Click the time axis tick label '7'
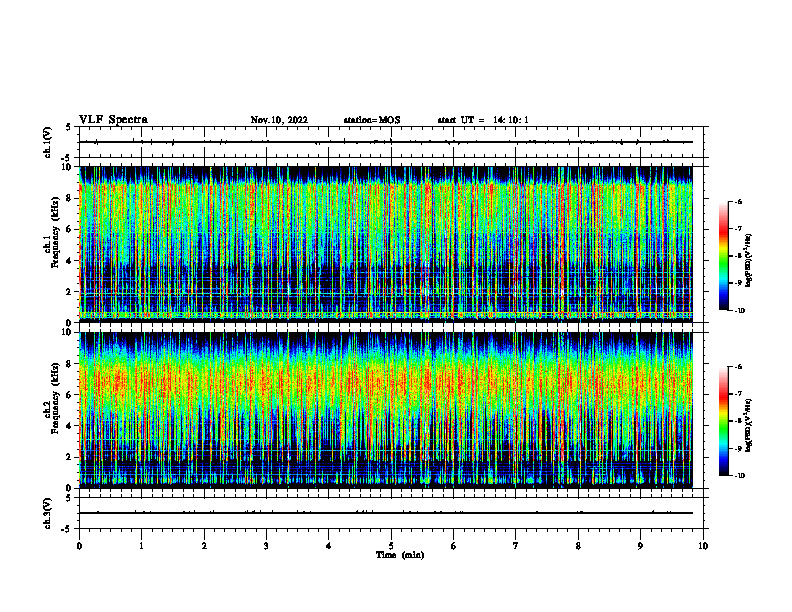 pyautogui.click(x=516, y=546)
